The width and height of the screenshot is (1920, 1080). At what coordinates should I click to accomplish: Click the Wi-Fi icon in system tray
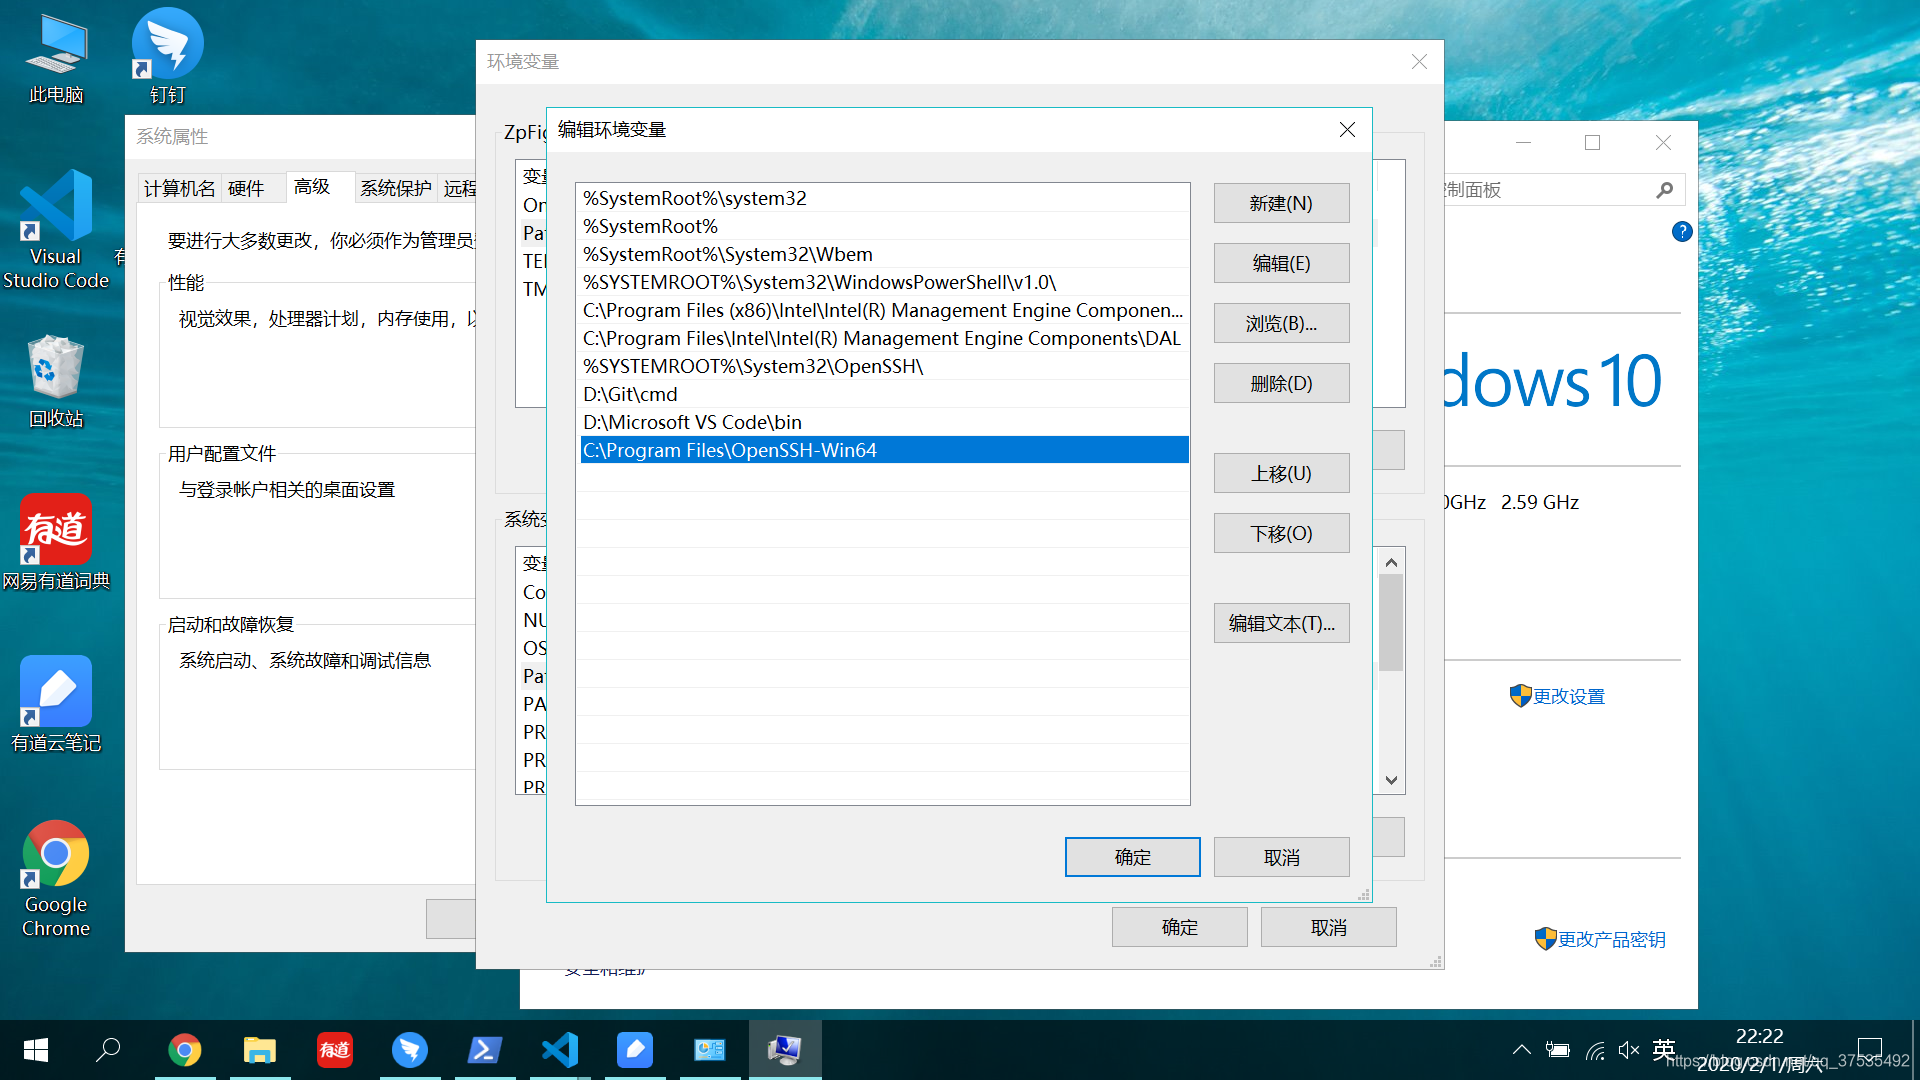click(x=1594, y=1049)
